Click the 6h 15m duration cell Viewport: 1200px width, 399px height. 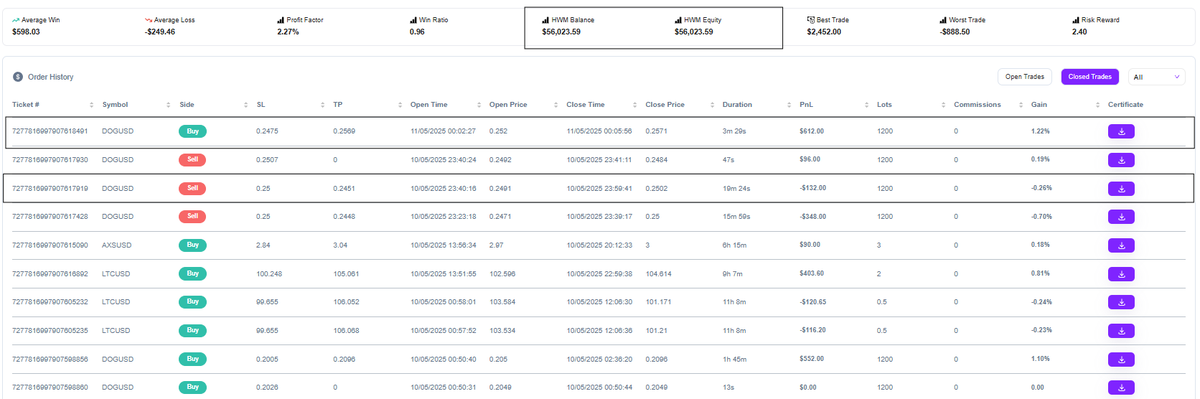pyautogui.click(x=734, y=245)
